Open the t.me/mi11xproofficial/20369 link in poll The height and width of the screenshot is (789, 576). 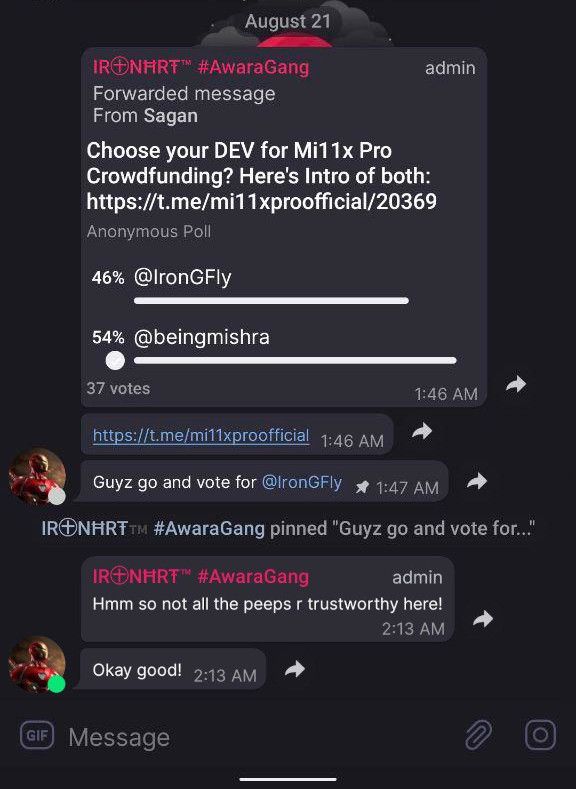262,202
